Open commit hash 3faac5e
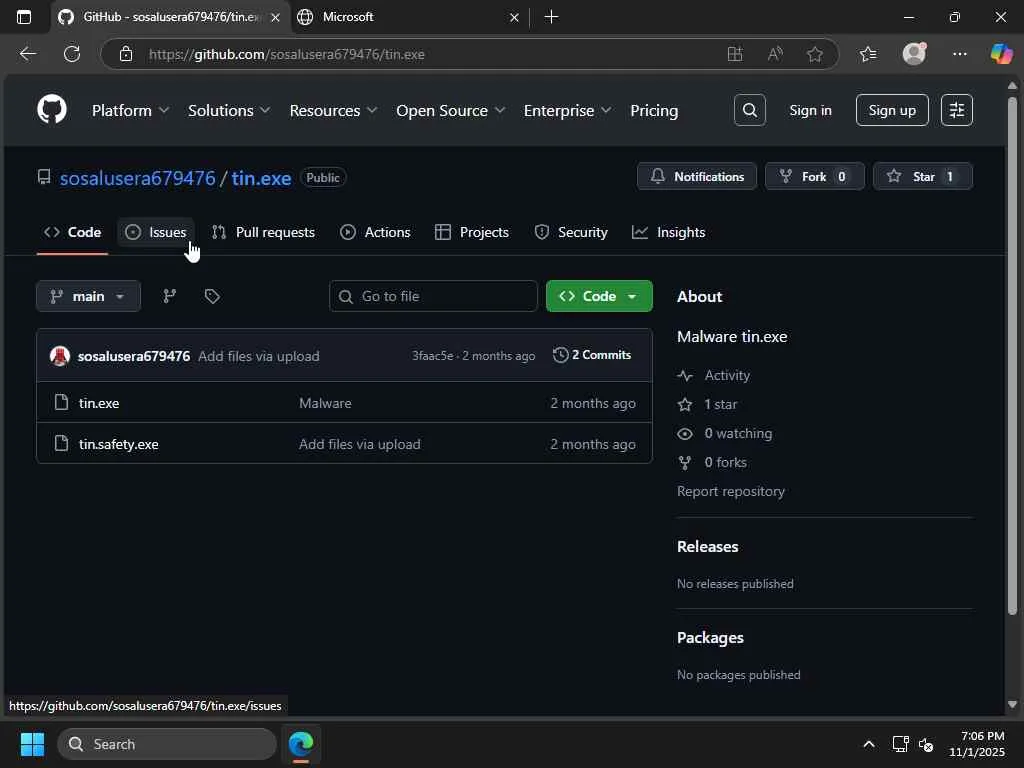1024x768 pixels. click(432, 356)
